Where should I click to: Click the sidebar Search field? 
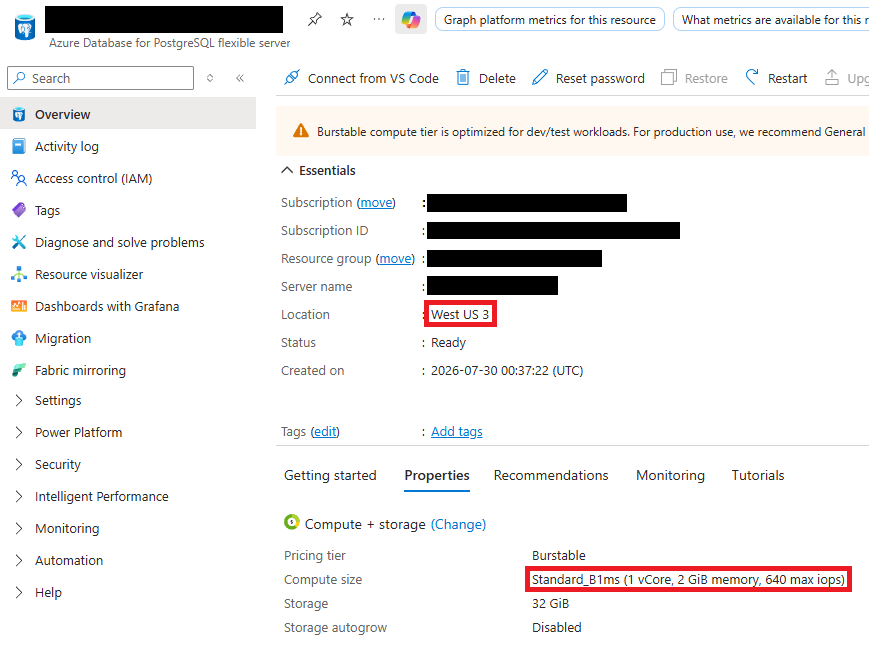(x=100, y=78)
